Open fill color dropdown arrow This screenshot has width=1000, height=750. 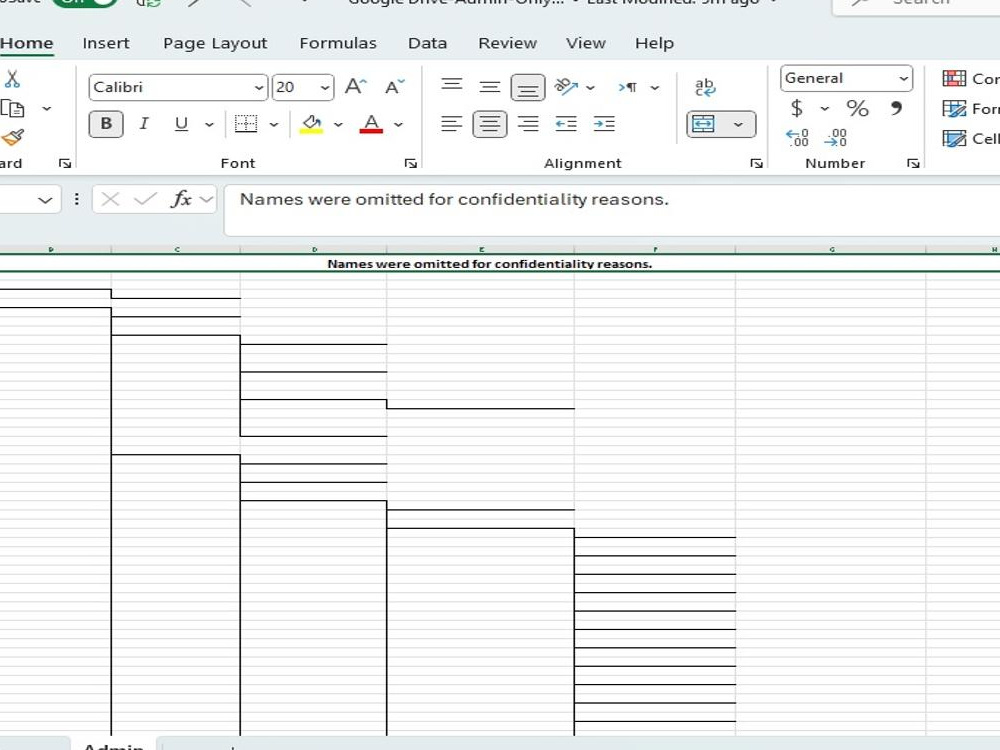(x=338, y=124)
